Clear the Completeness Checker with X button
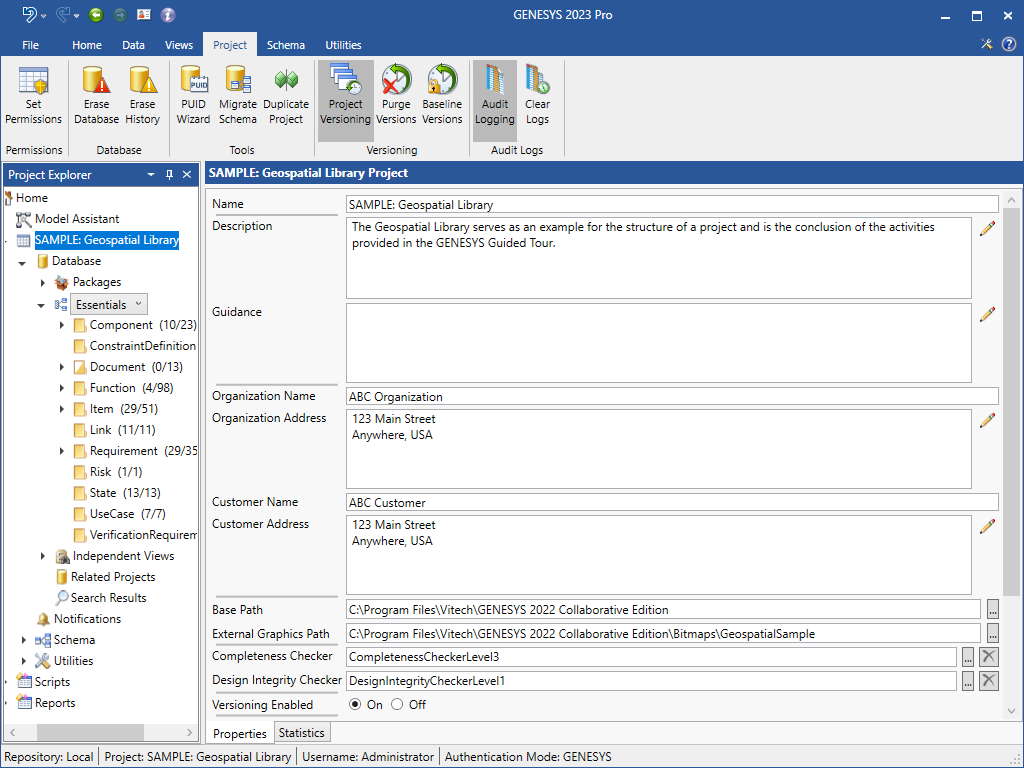 coord(988,657)
